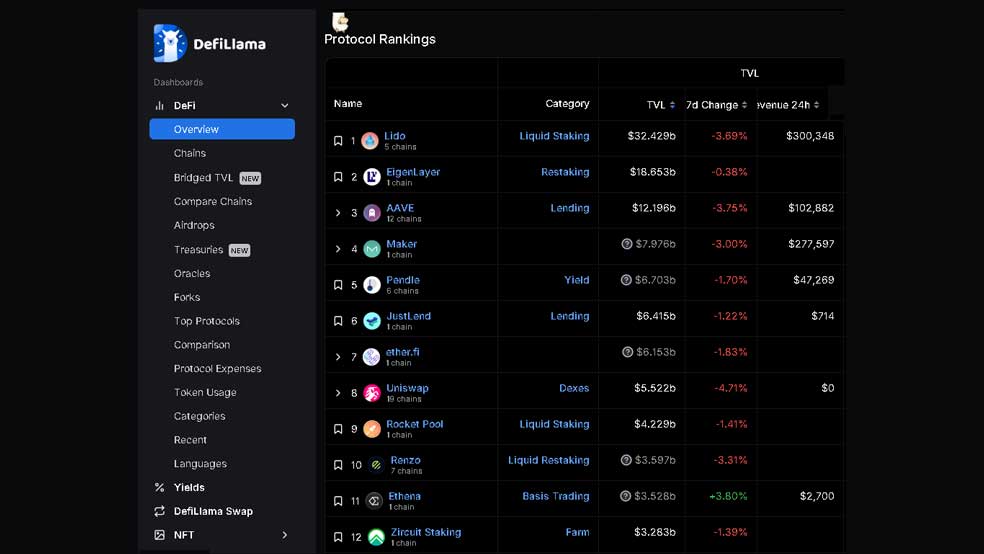Click the DefiLlama Swap arrows icon
This screenshot has height=554, width=984.
(159, 511)
